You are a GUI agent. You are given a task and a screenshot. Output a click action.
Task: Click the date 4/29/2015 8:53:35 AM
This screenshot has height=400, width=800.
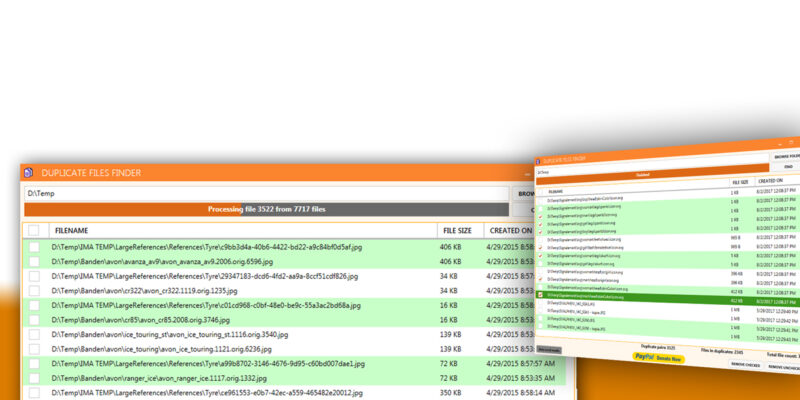click(x=520, y=379)
